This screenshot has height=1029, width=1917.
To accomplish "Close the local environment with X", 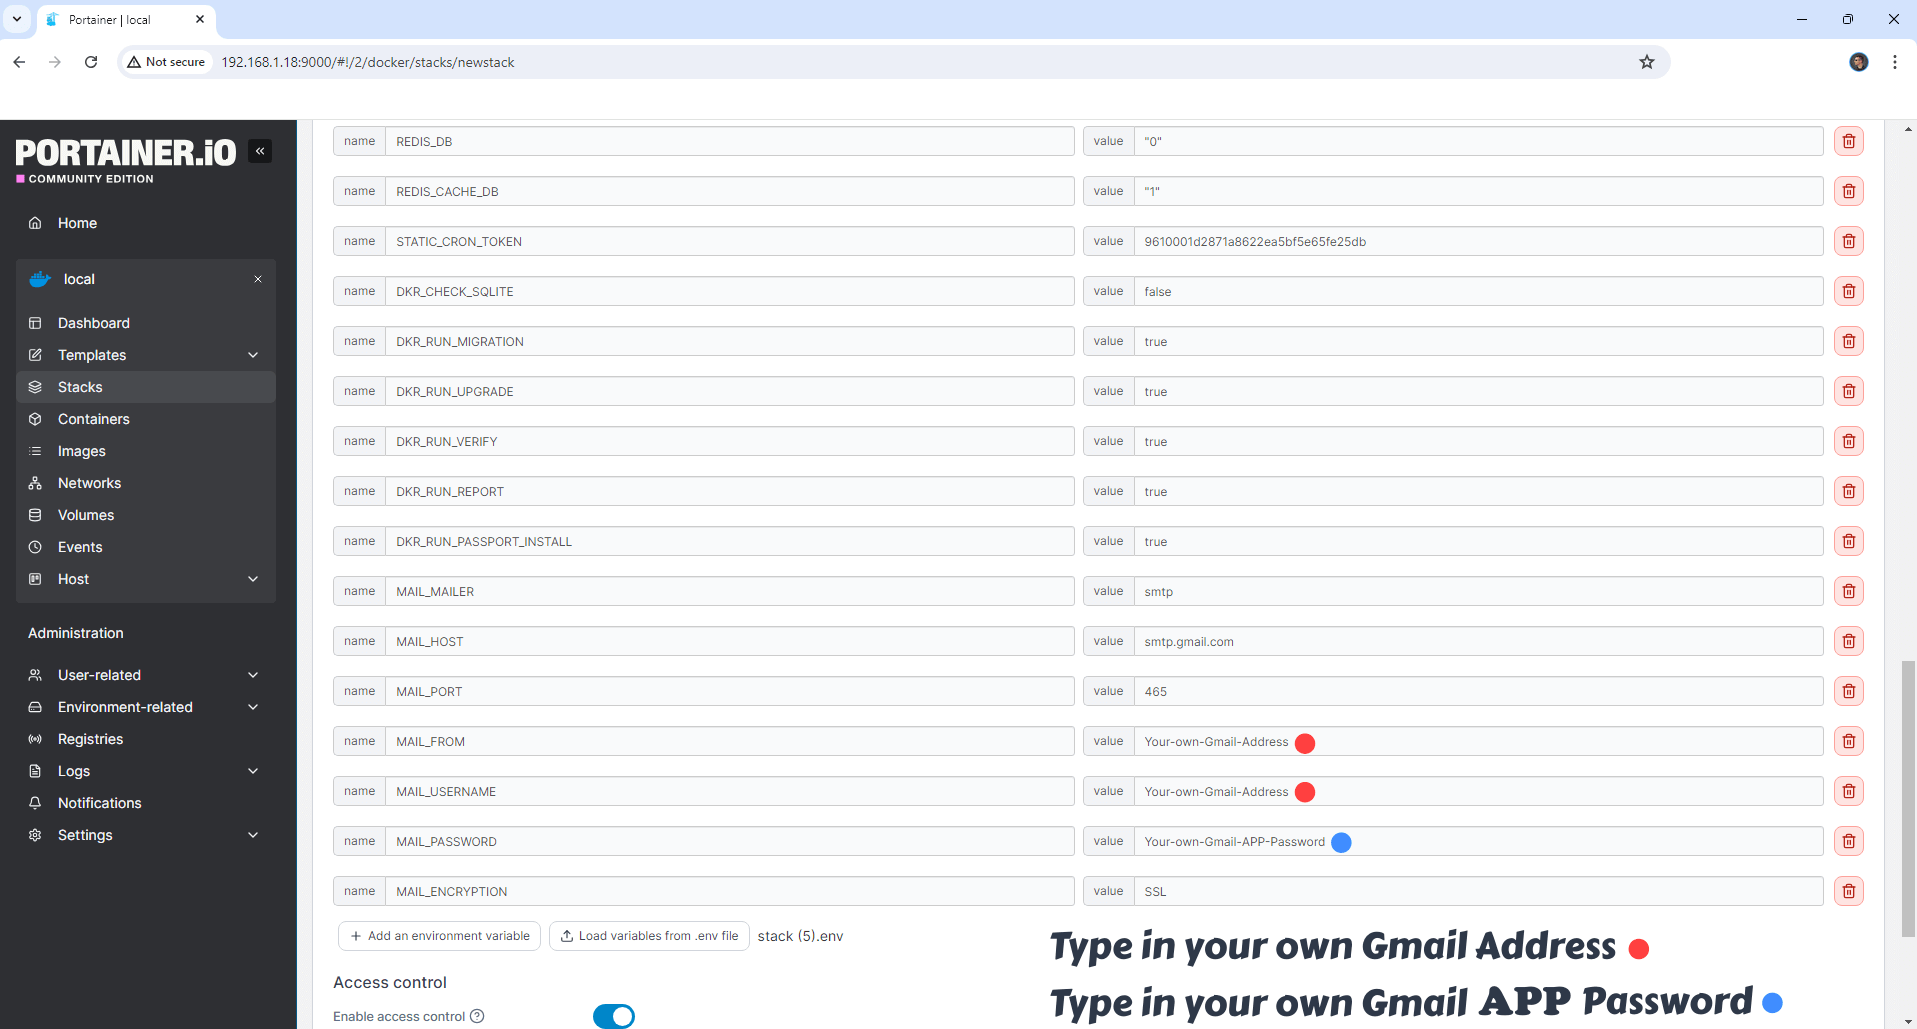I will pyautogui.click(x=258, y=279).
